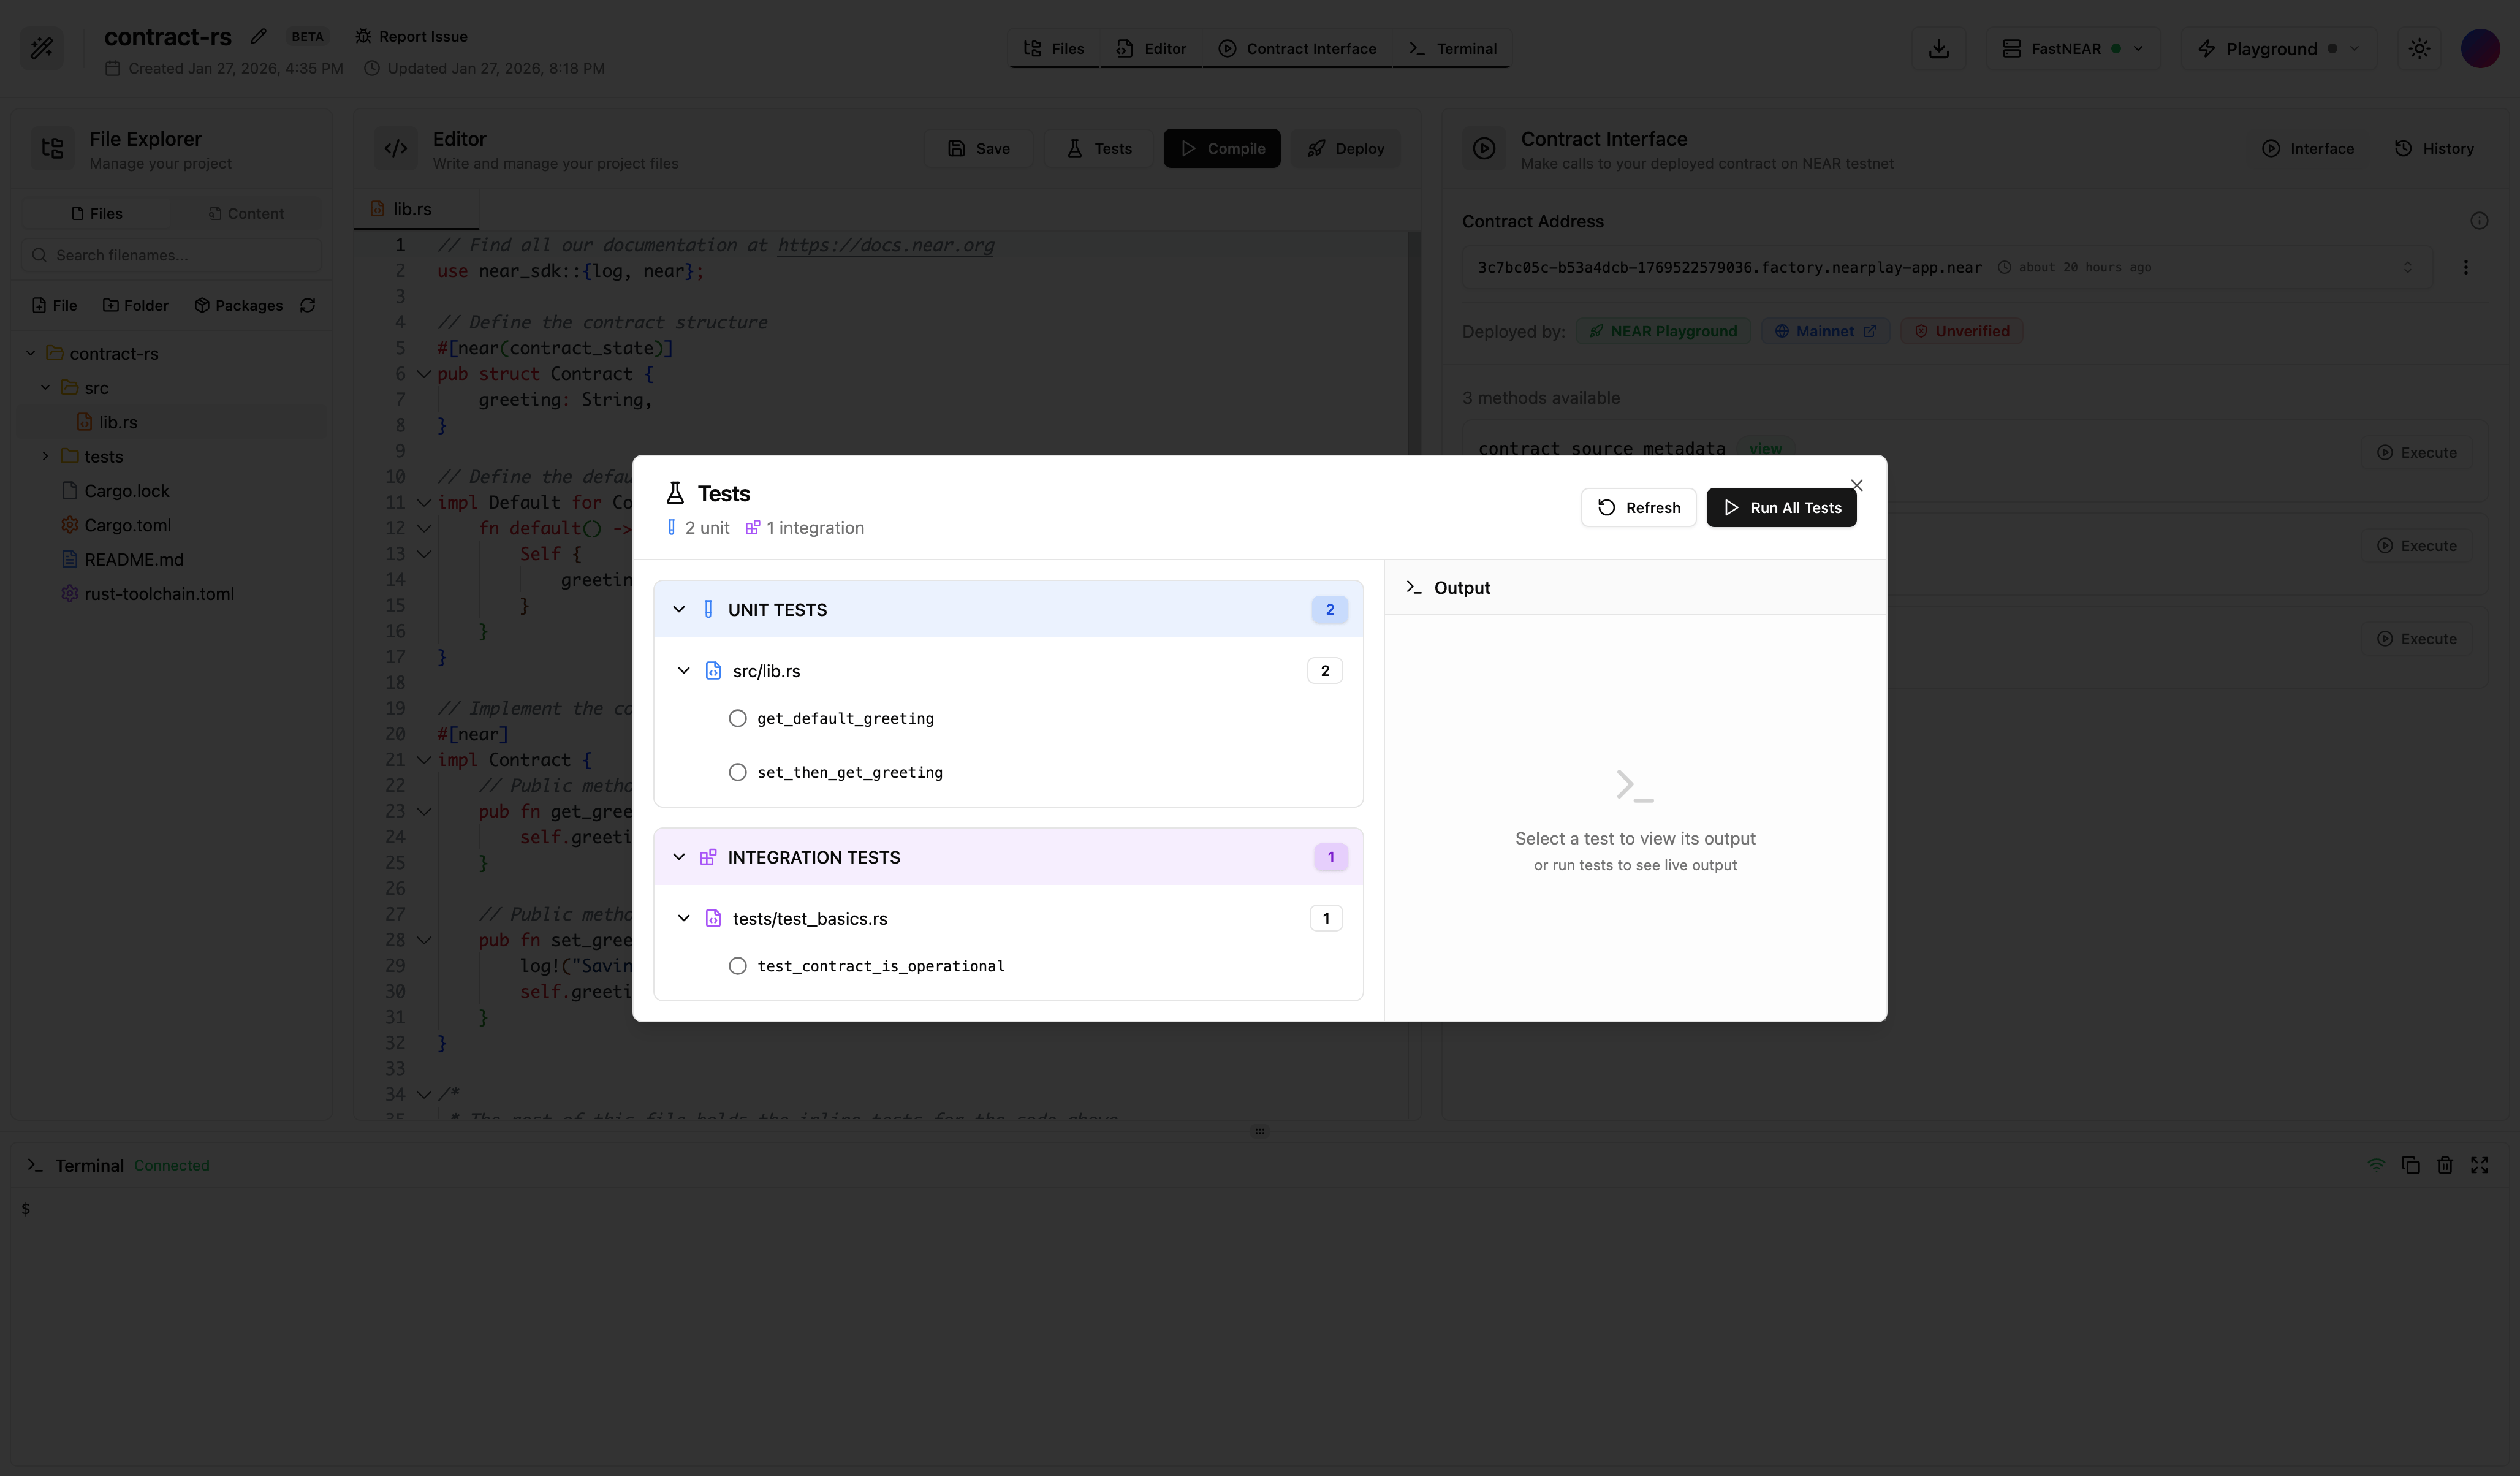
Task: Open the FastNEAR RPC dropdown
Action: [x=2073, y=48]
